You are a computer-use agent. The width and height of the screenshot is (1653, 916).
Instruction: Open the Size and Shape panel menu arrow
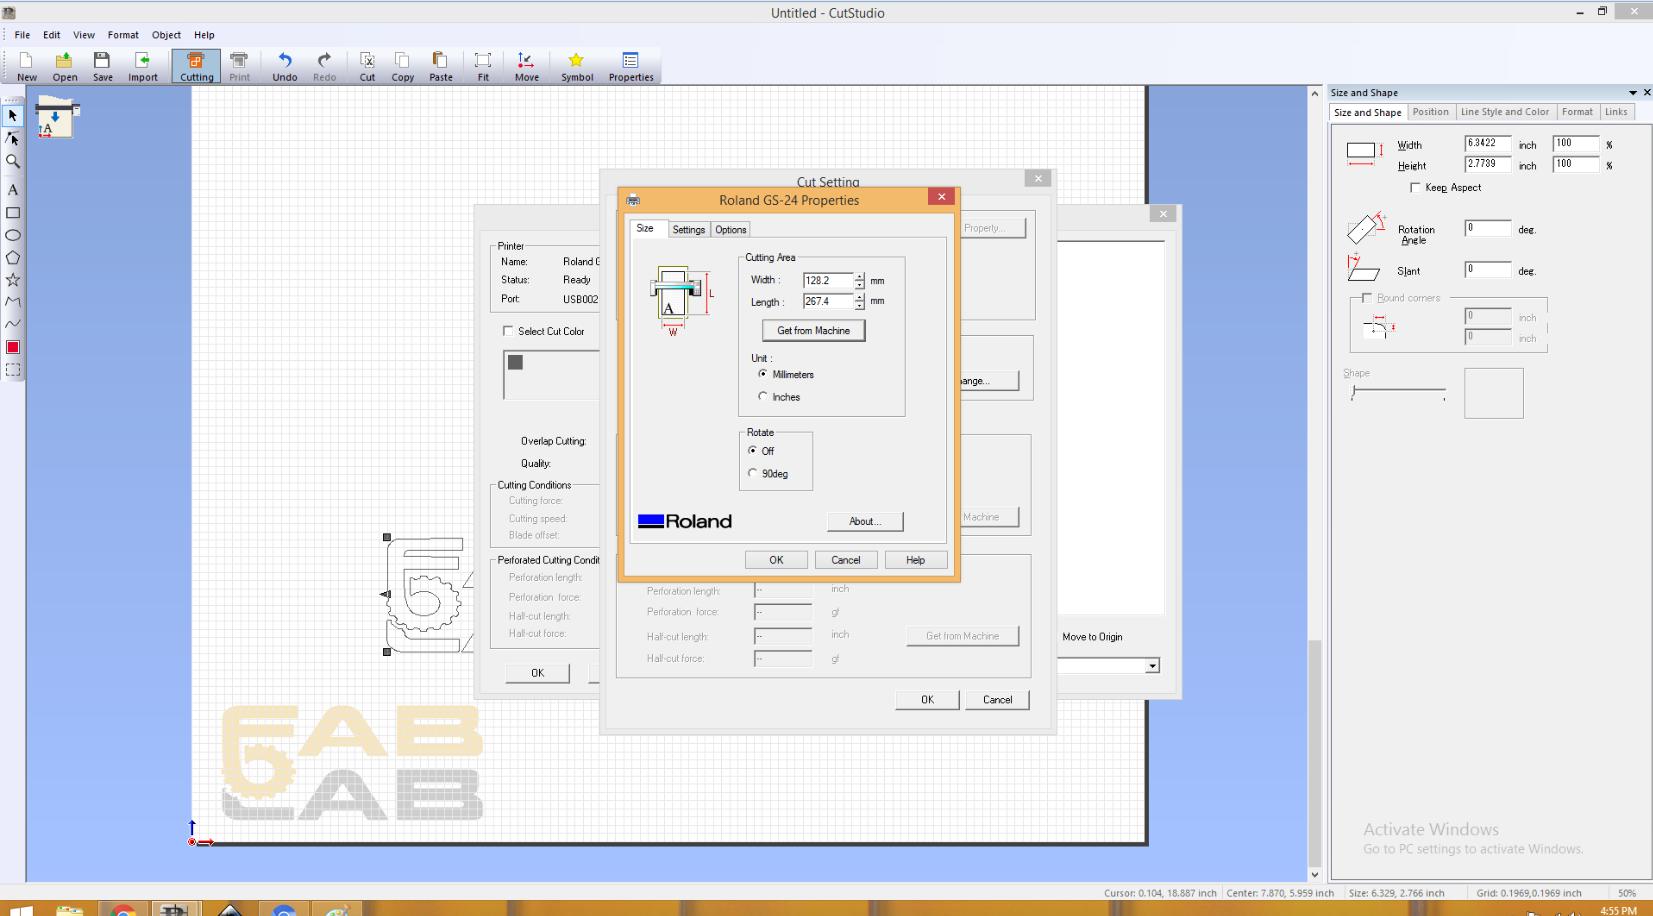pos(1632,93)
